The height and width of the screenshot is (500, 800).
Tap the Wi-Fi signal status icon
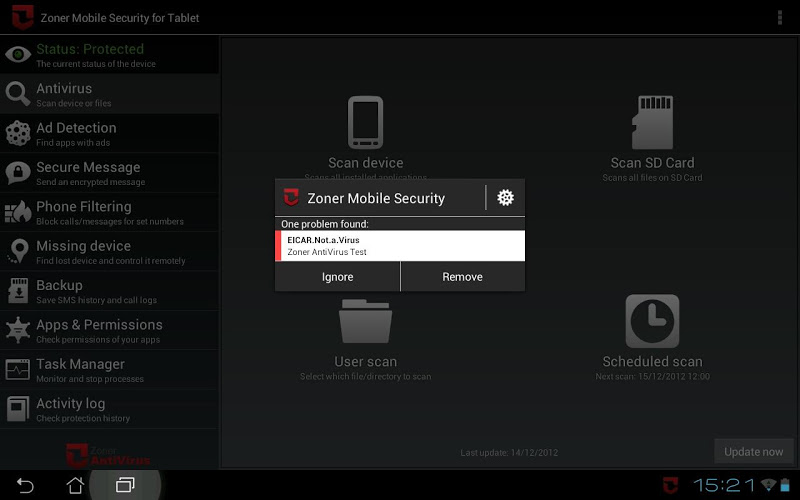pyautogui.click(x=768, y=485)
